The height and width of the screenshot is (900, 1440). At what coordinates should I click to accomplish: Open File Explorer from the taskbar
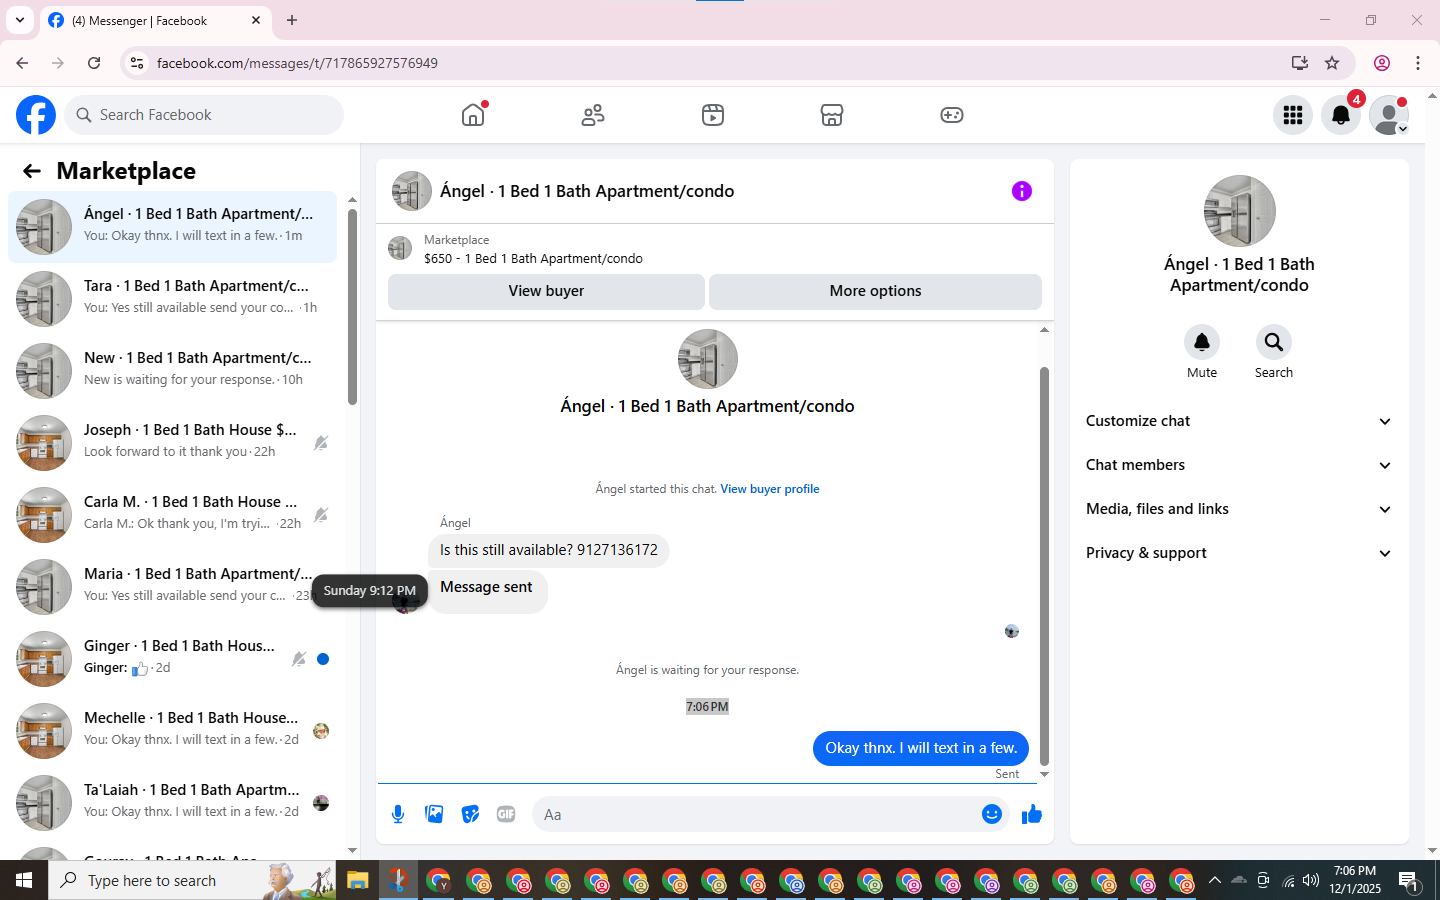358,880
